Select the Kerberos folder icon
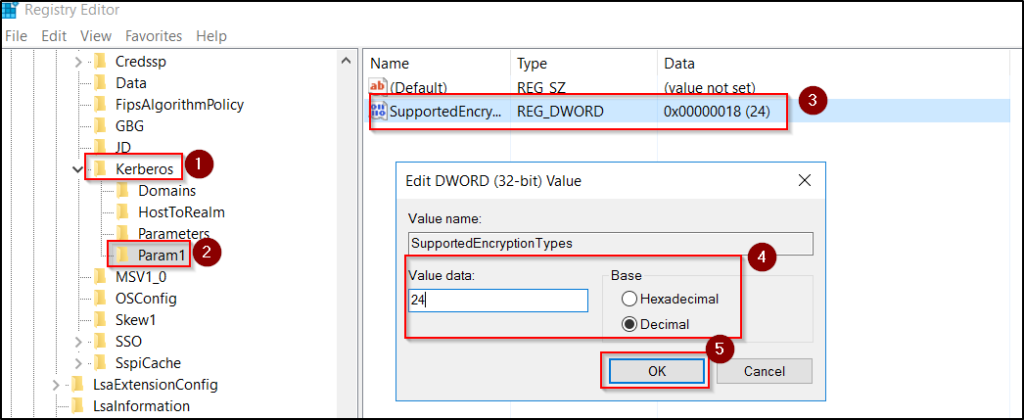 coord(100,169)
